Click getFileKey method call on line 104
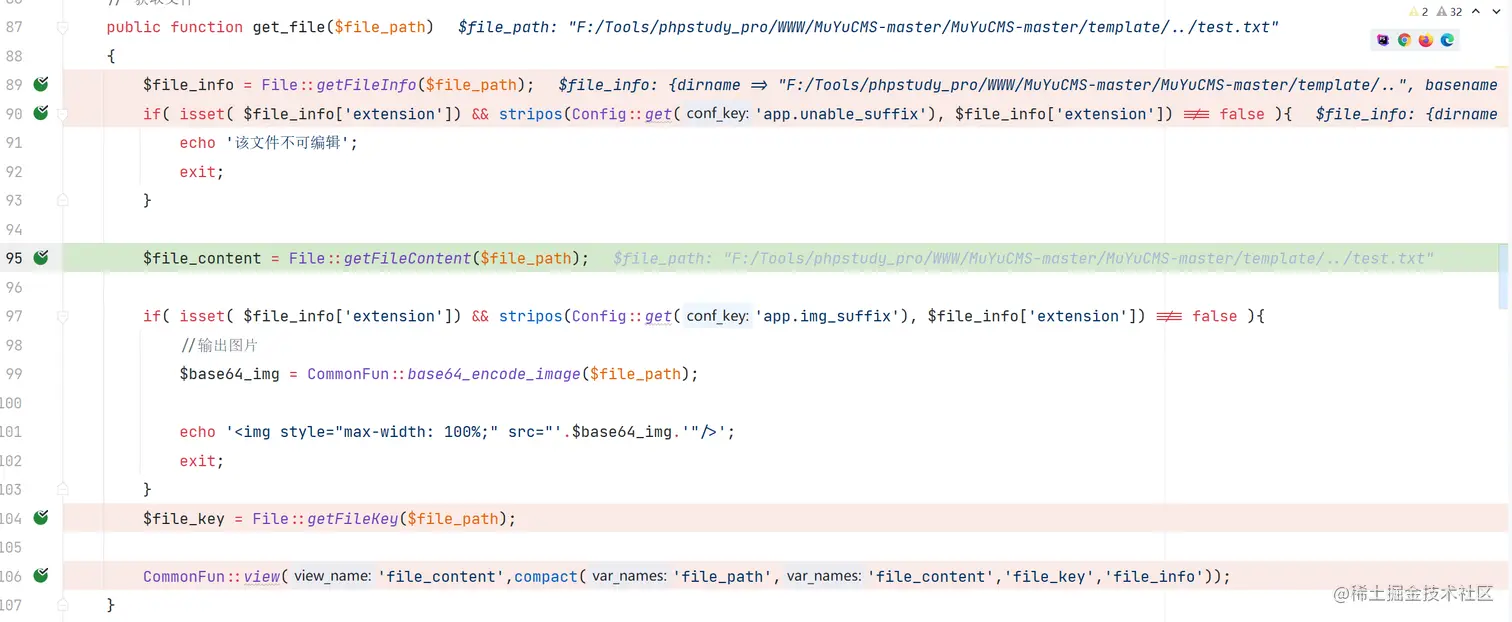The height and width of the screenshot is (622, 1512). 352,518
